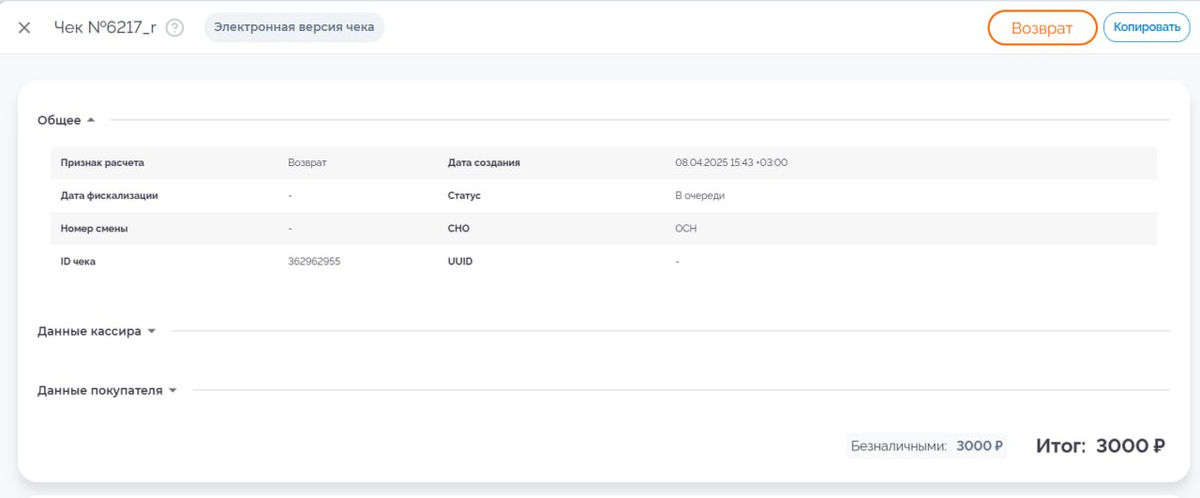Image resolution: width=1200 pixels, height=498 pixels.
Task: Click the ОСН tax system value
Action: pyautogui.click(x=686, y=228)
